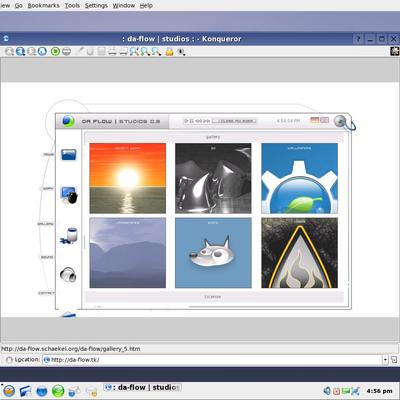Open the Tools menu
Image resolution: width=400 pixels, height=400 pixels.
click(72, 6)
